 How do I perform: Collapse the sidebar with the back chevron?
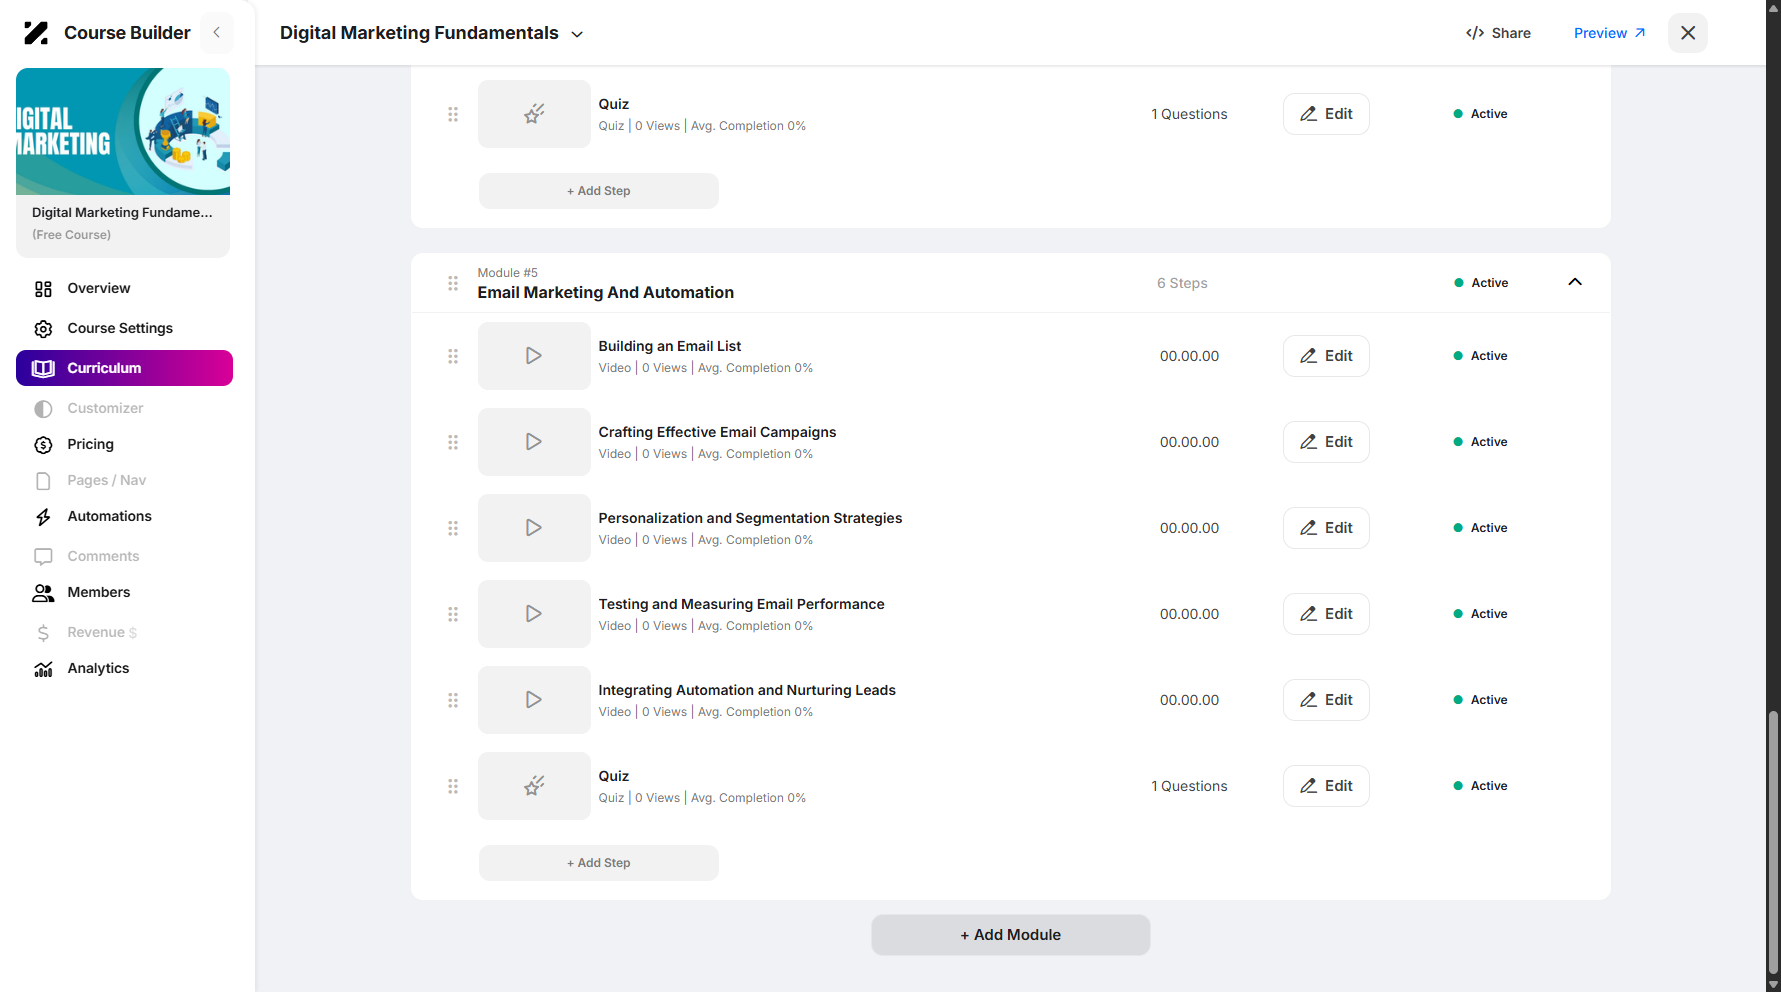[217, 33]
